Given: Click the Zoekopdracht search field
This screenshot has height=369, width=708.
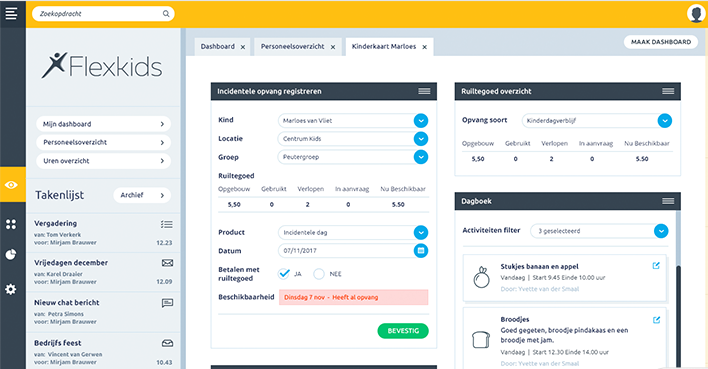Looking at the screenshot, I should (103, 14).
